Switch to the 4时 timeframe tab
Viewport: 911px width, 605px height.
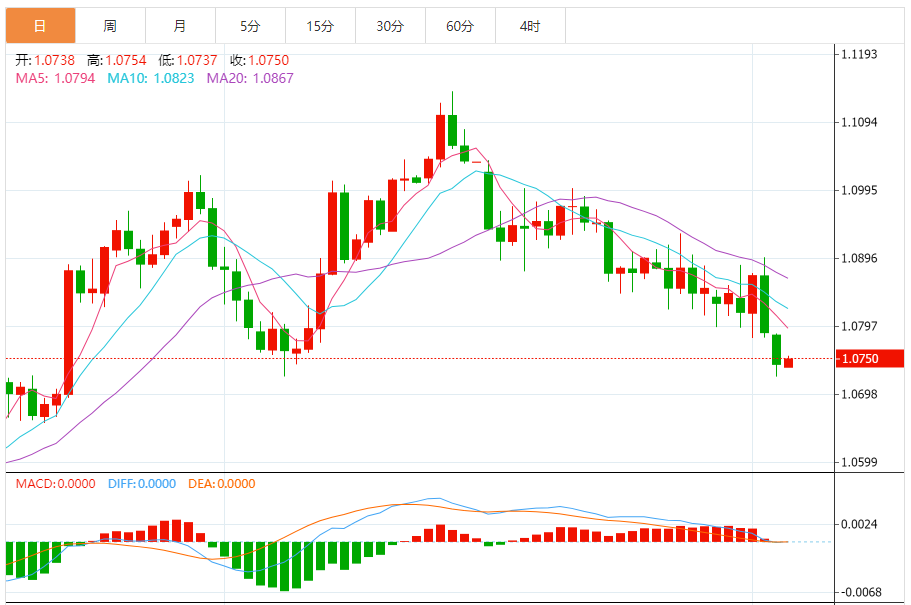(530, 26)
